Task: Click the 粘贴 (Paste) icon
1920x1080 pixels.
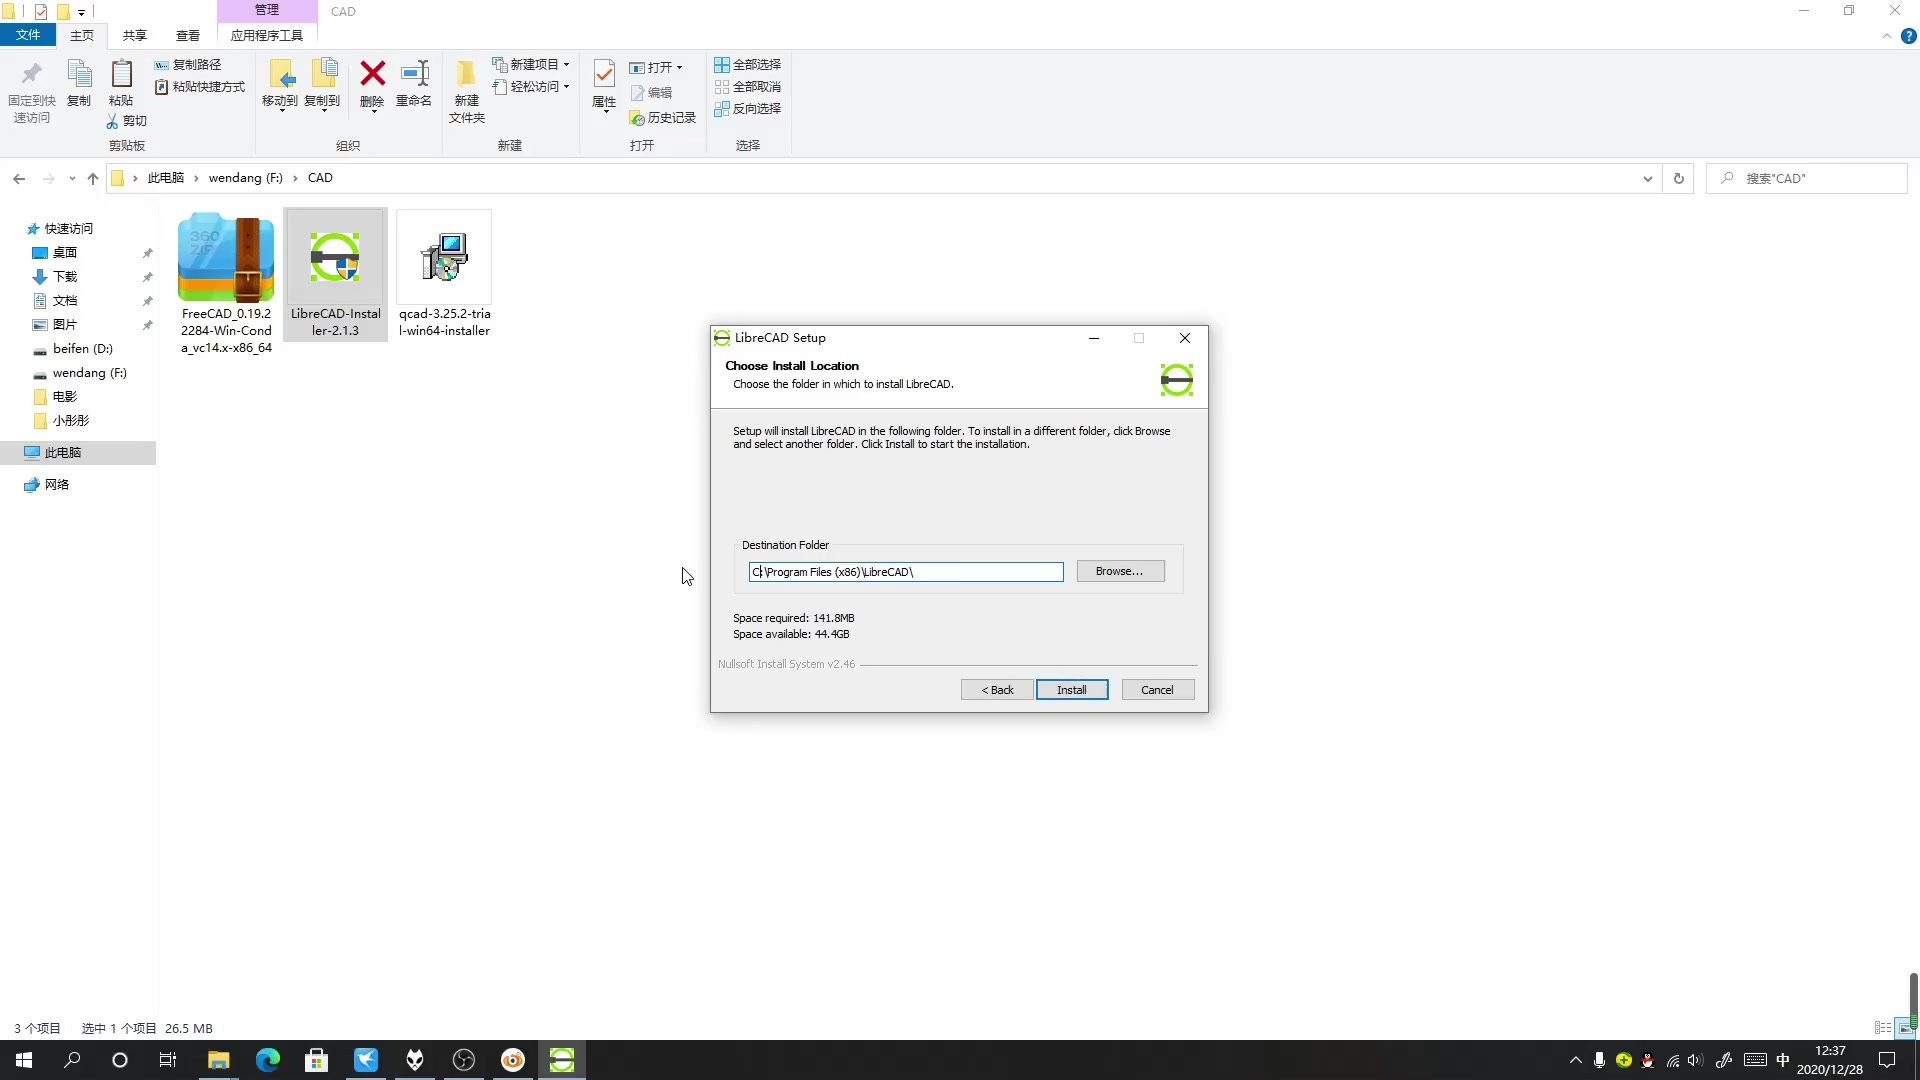Action: tap(120, 85)
